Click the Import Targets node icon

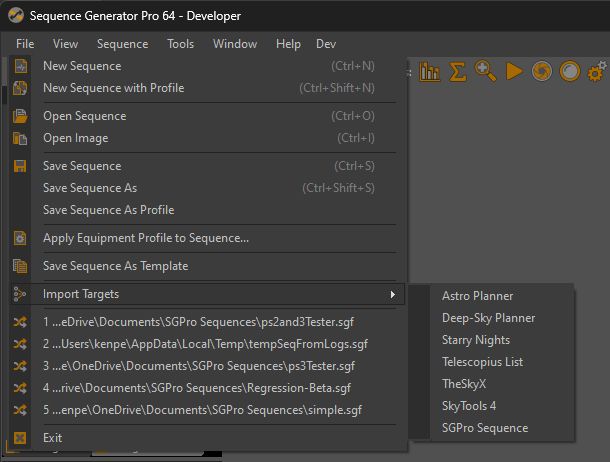point(19,294)
